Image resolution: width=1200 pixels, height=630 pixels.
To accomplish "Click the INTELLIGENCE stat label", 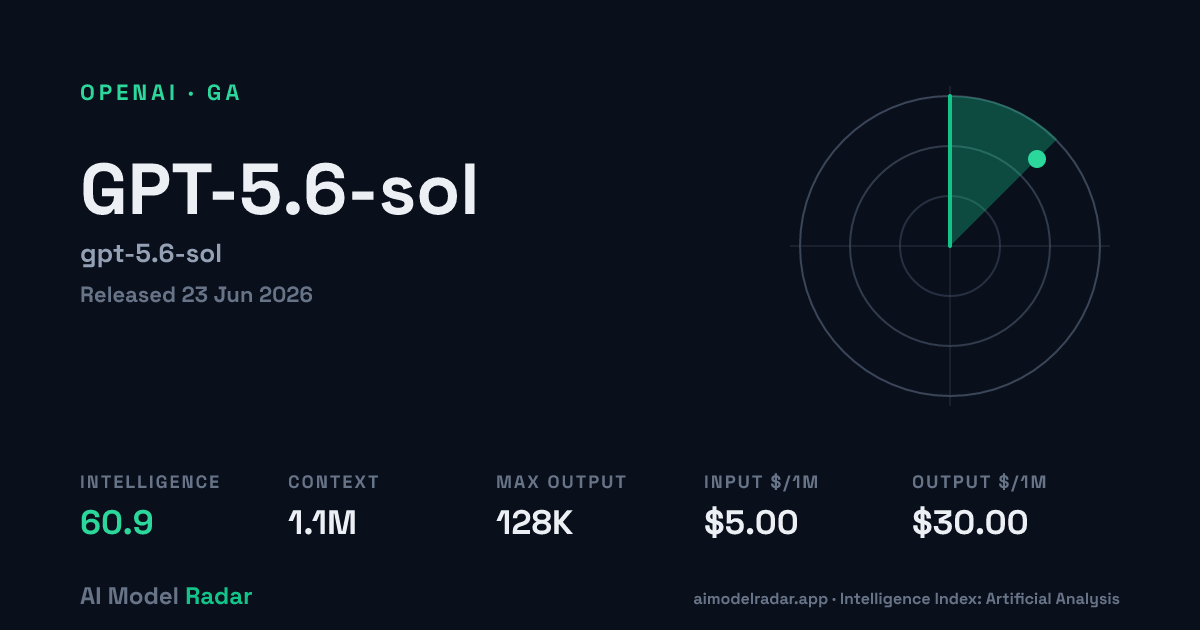I will (150, 482).
